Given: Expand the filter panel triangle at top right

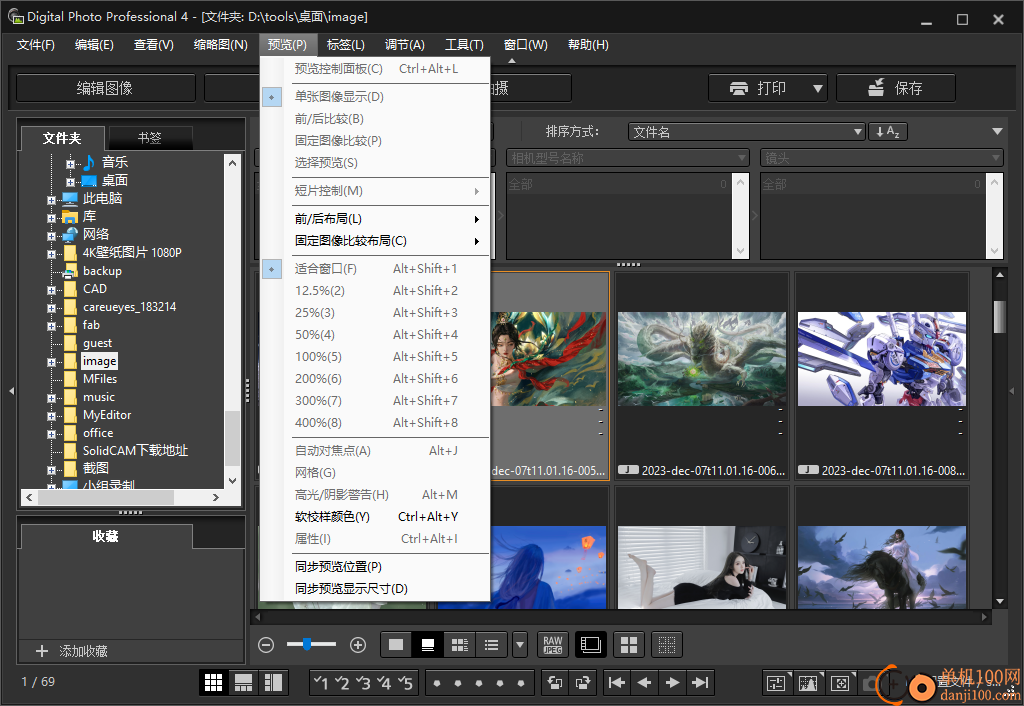Looking at the screenshot, I should 997,131.
